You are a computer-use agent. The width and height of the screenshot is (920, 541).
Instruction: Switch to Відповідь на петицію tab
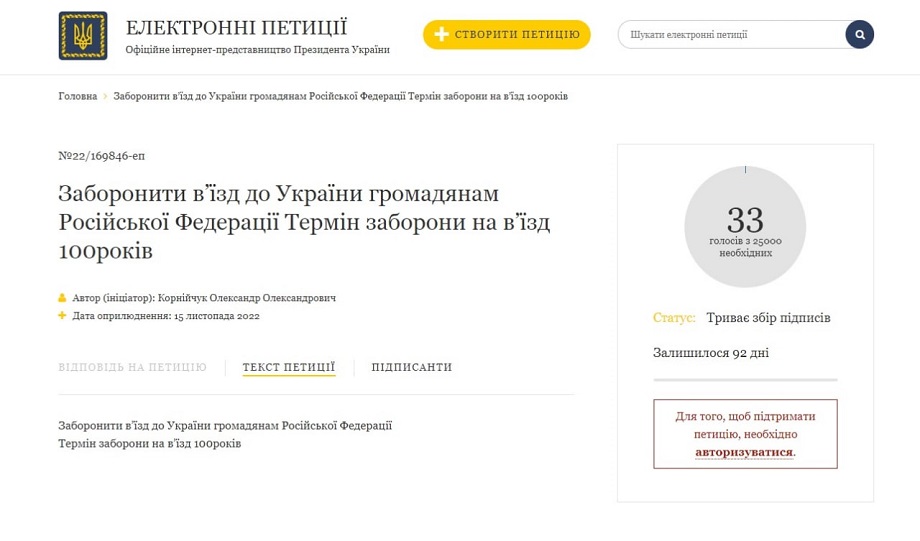click(x=133, y=367)
